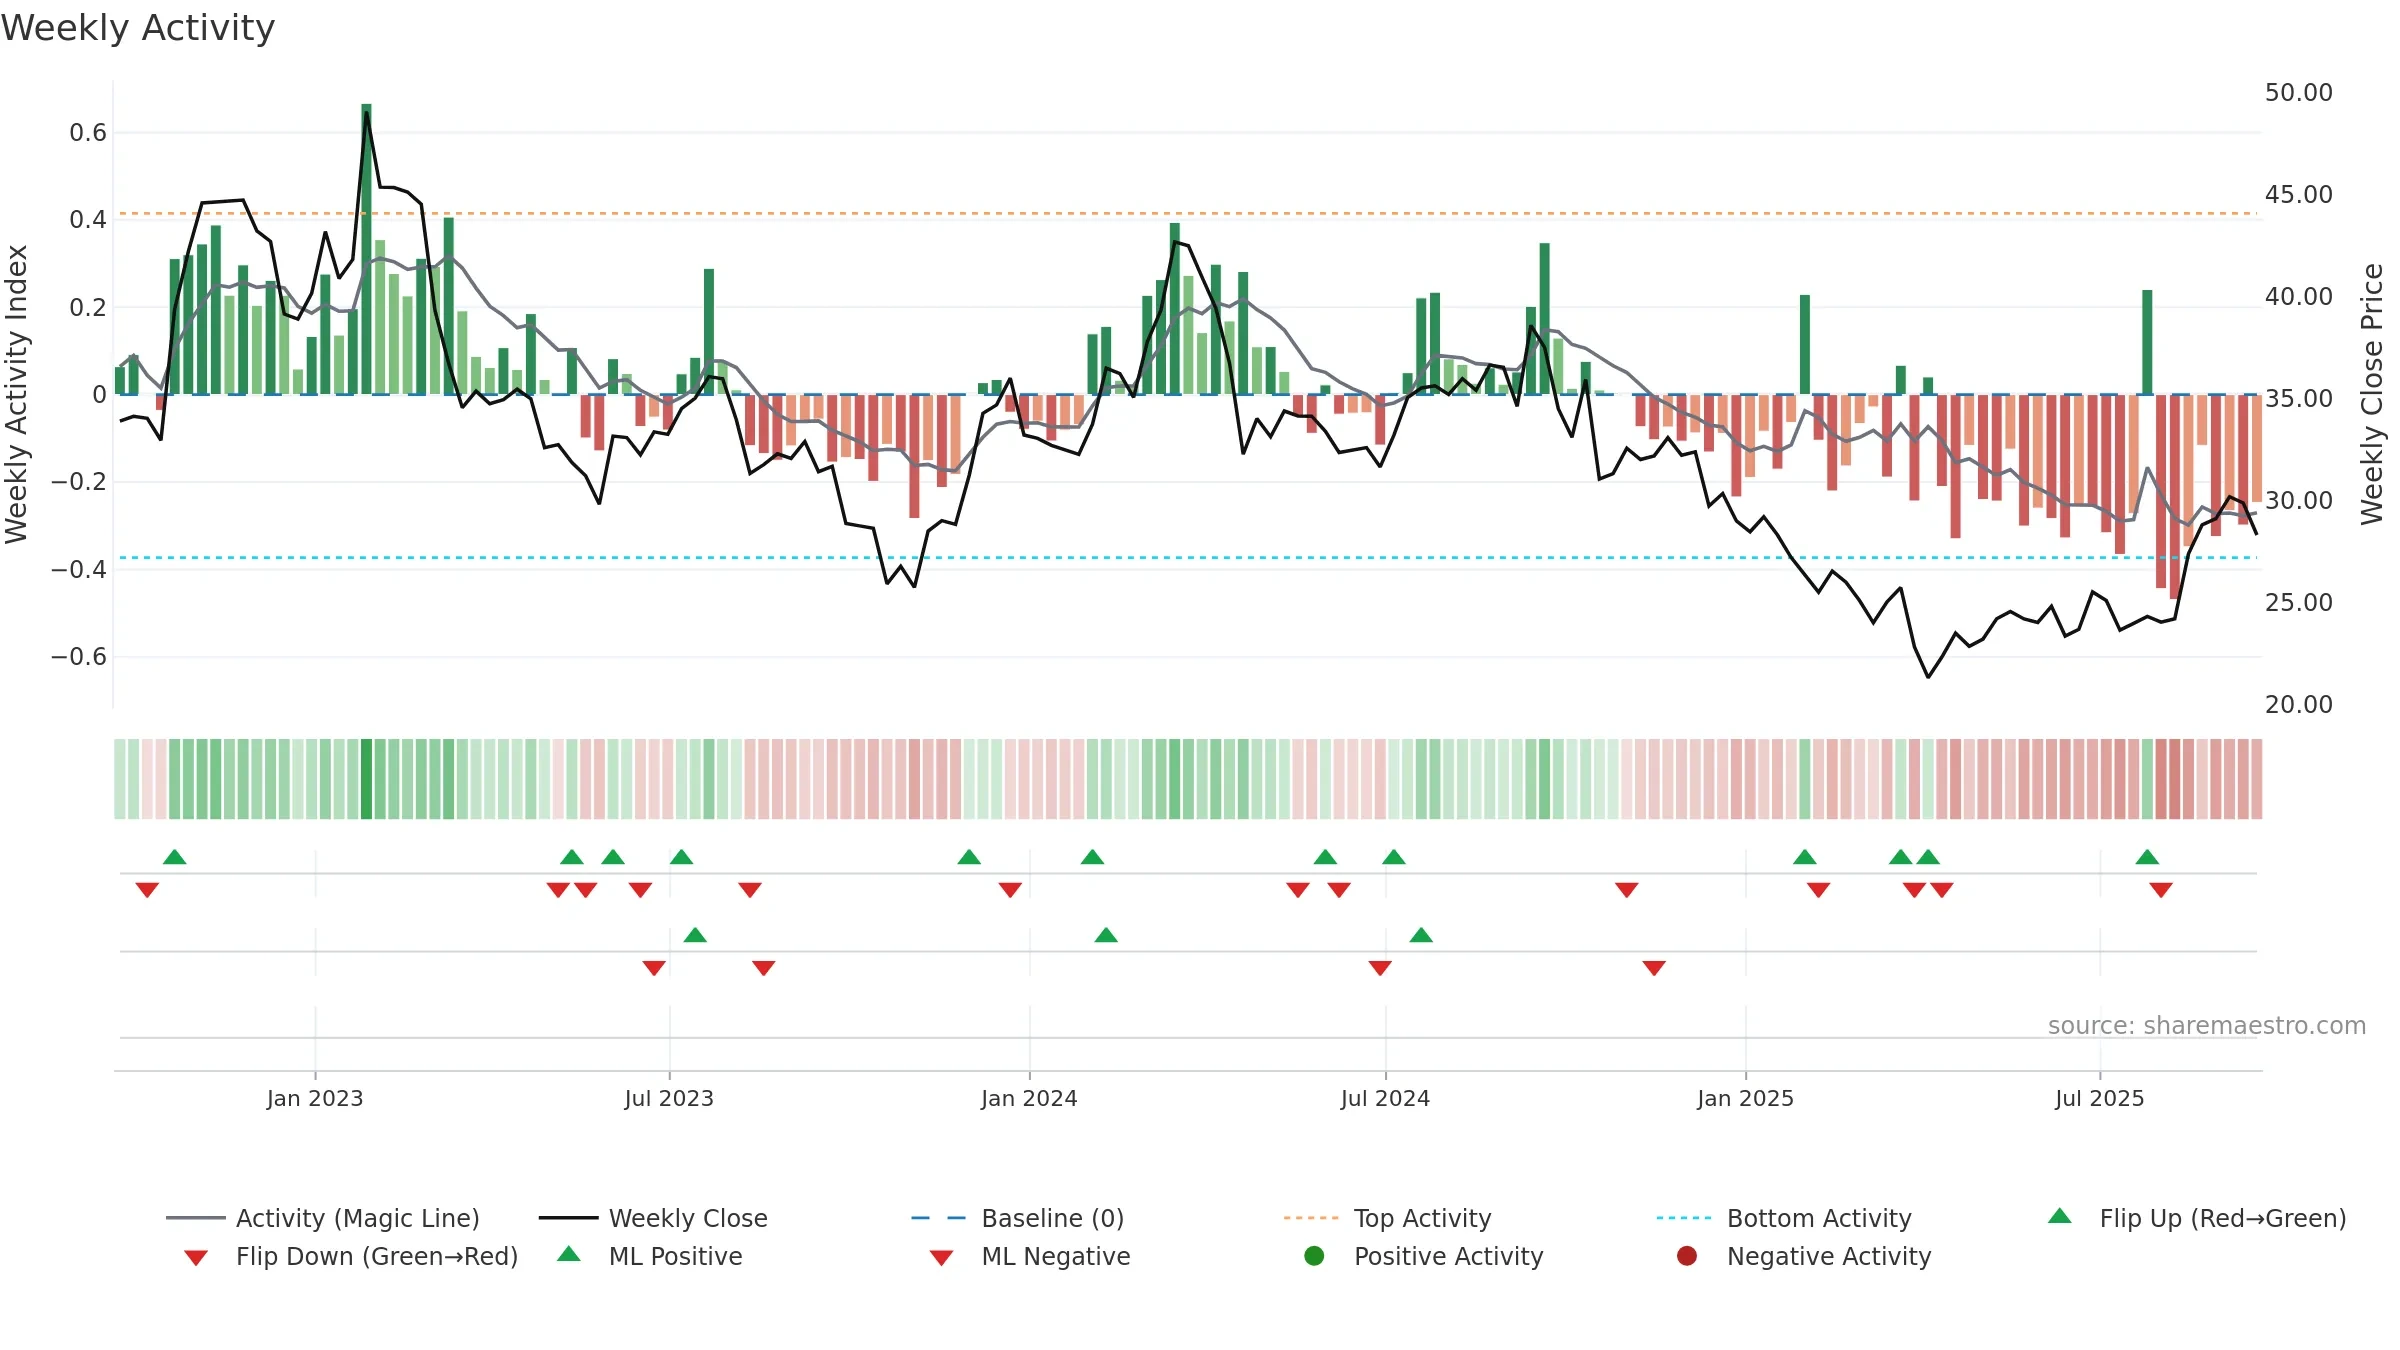
Task: Click the 20.00 price axis label
Action: coord(2298,704)
